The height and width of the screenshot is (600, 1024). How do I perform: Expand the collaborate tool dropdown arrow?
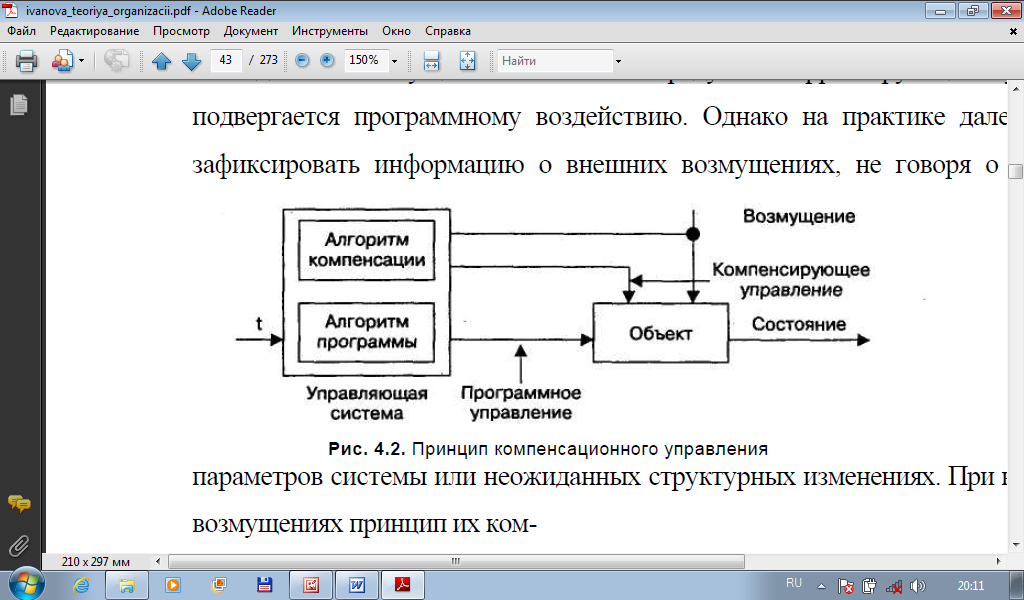point(82,61)
